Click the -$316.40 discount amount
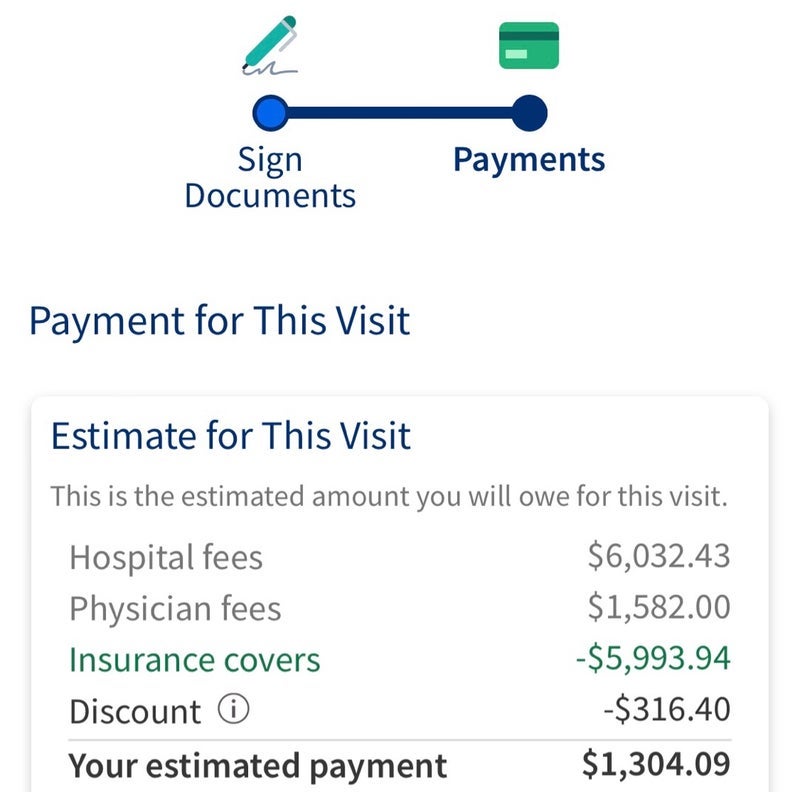 (666, 712)
